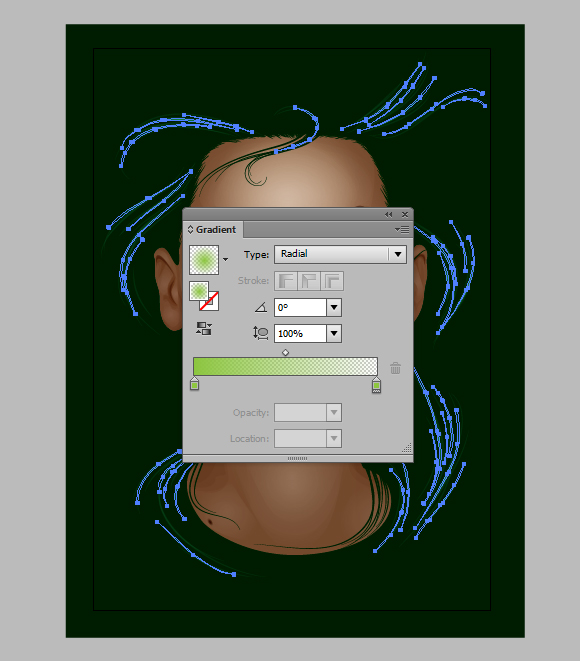
Task: Apply gradient within stroke button
Action: point(286,281)
